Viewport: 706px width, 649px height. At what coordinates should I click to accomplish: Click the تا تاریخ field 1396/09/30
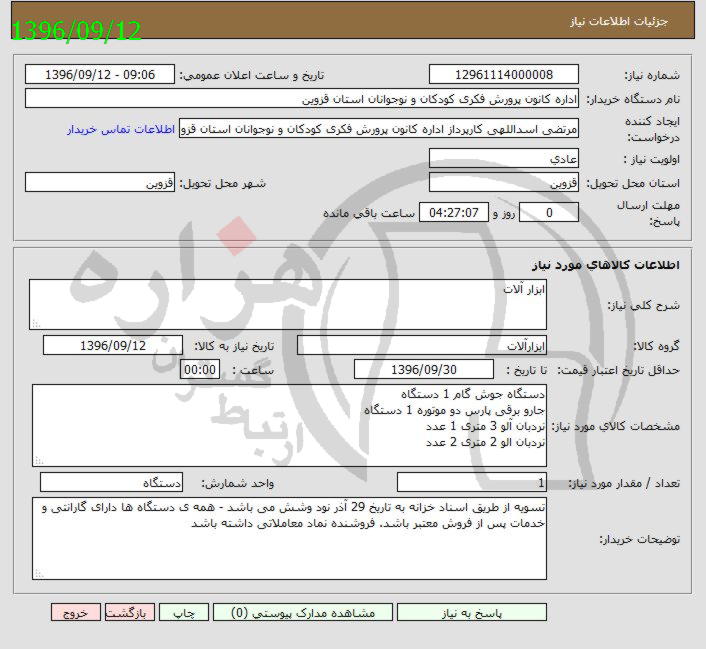424,369
